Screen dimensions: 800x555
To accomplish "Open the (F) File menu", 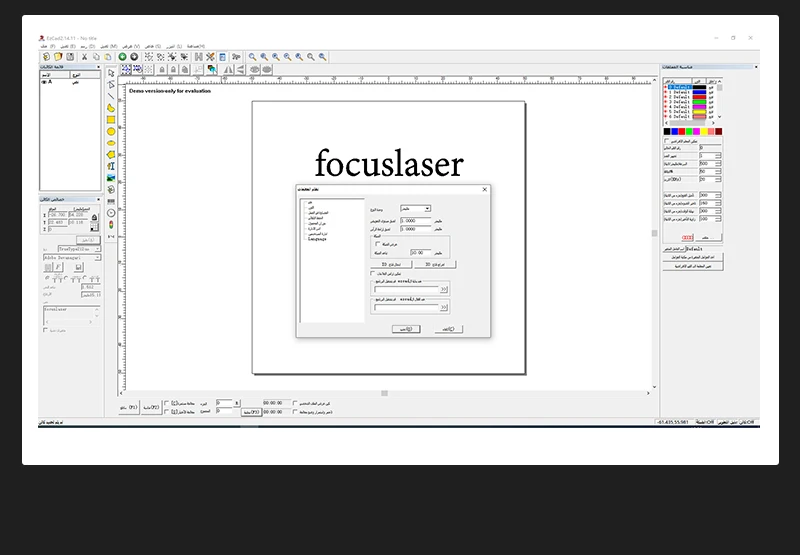I will pyautogui.click(x=48, y=46).
